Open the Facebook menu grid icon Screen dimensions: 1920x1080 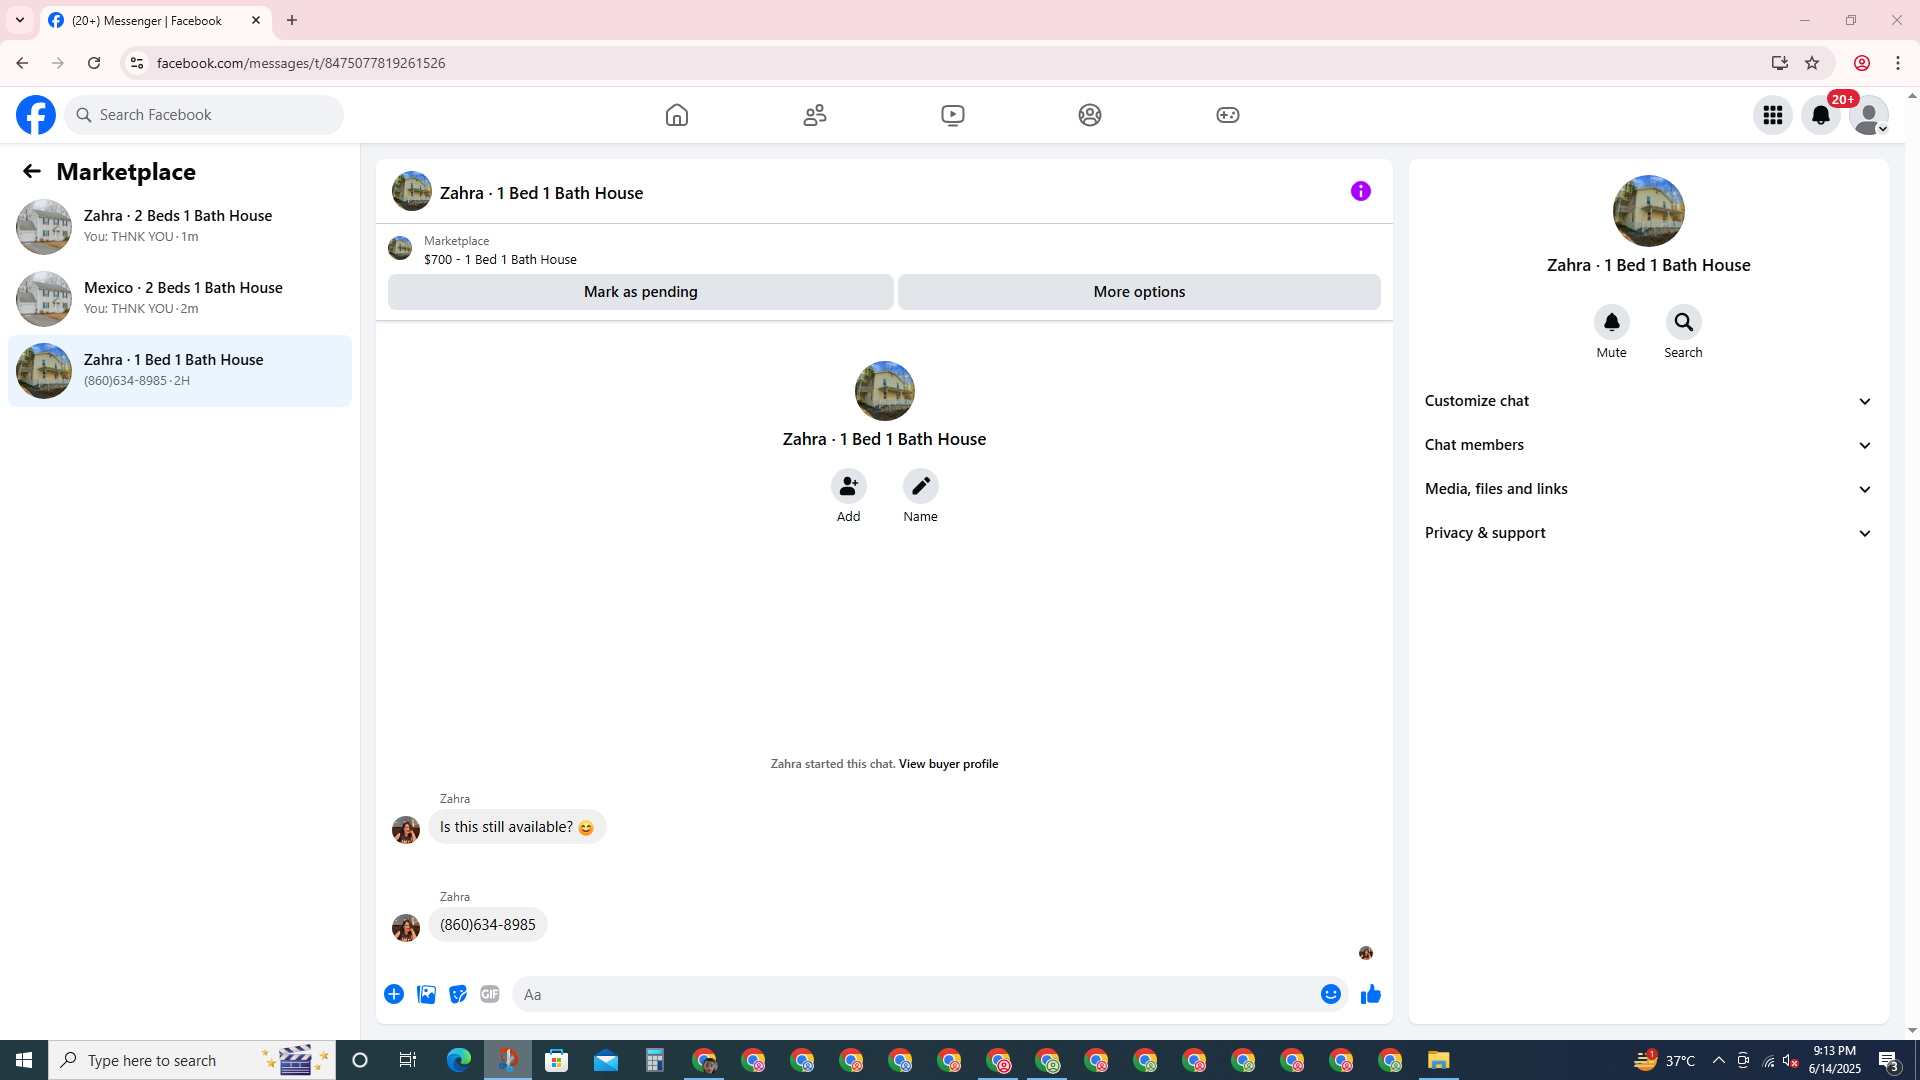1773,115
